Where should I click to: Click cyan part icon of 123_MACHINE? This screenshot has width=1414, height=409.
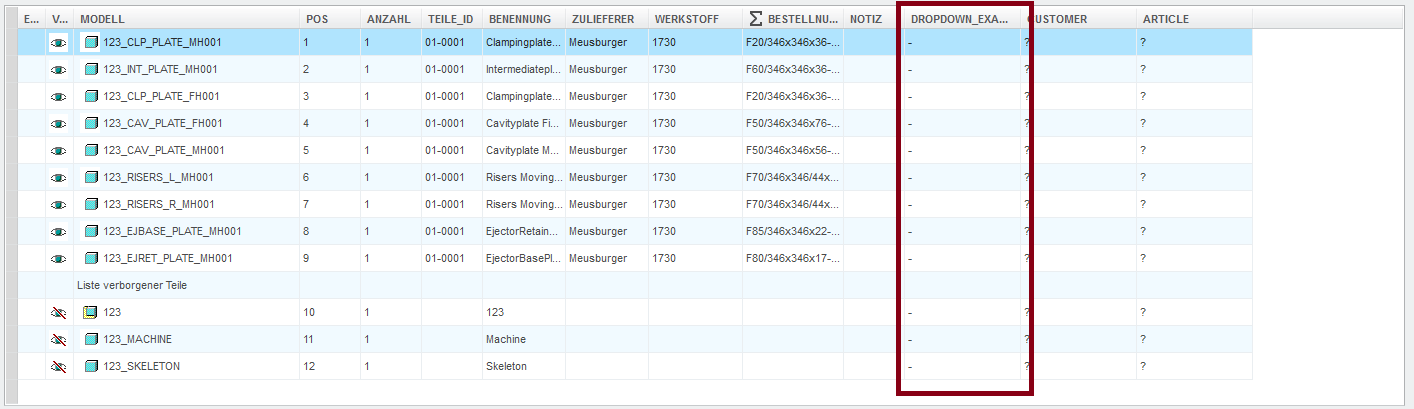pos(91,339)
